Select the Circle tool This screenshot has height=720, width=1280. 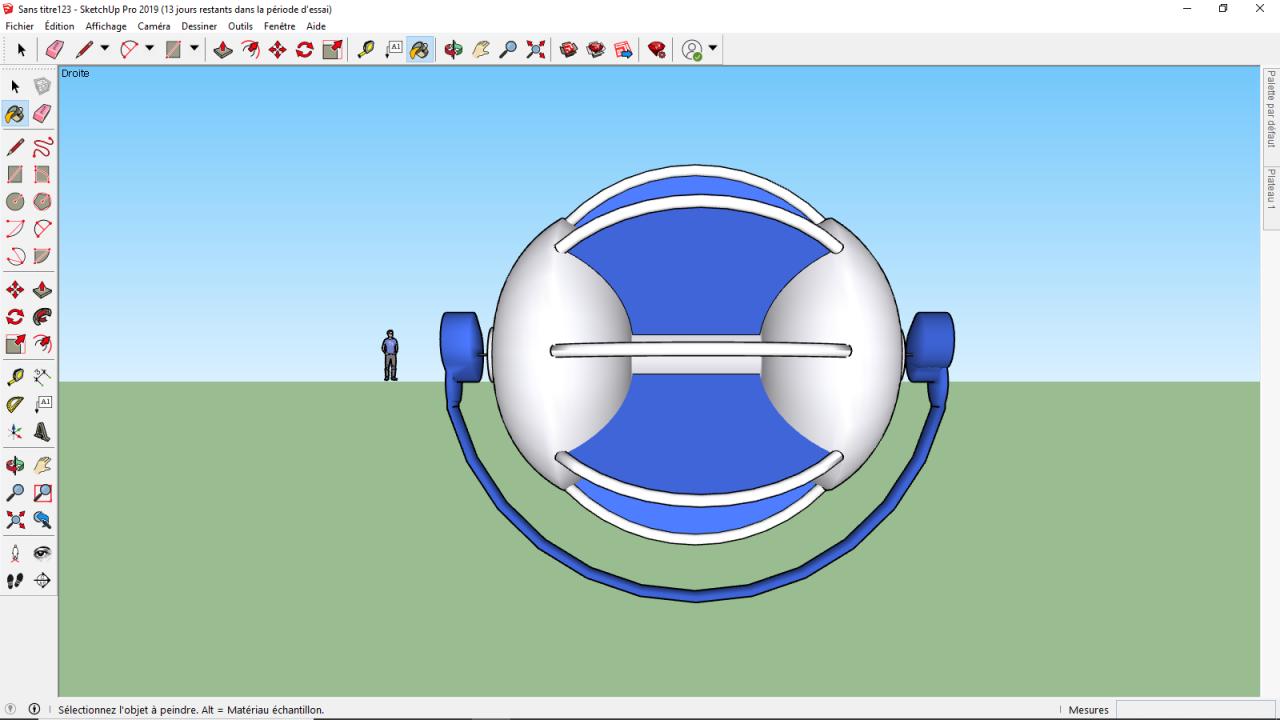(15, 202)
